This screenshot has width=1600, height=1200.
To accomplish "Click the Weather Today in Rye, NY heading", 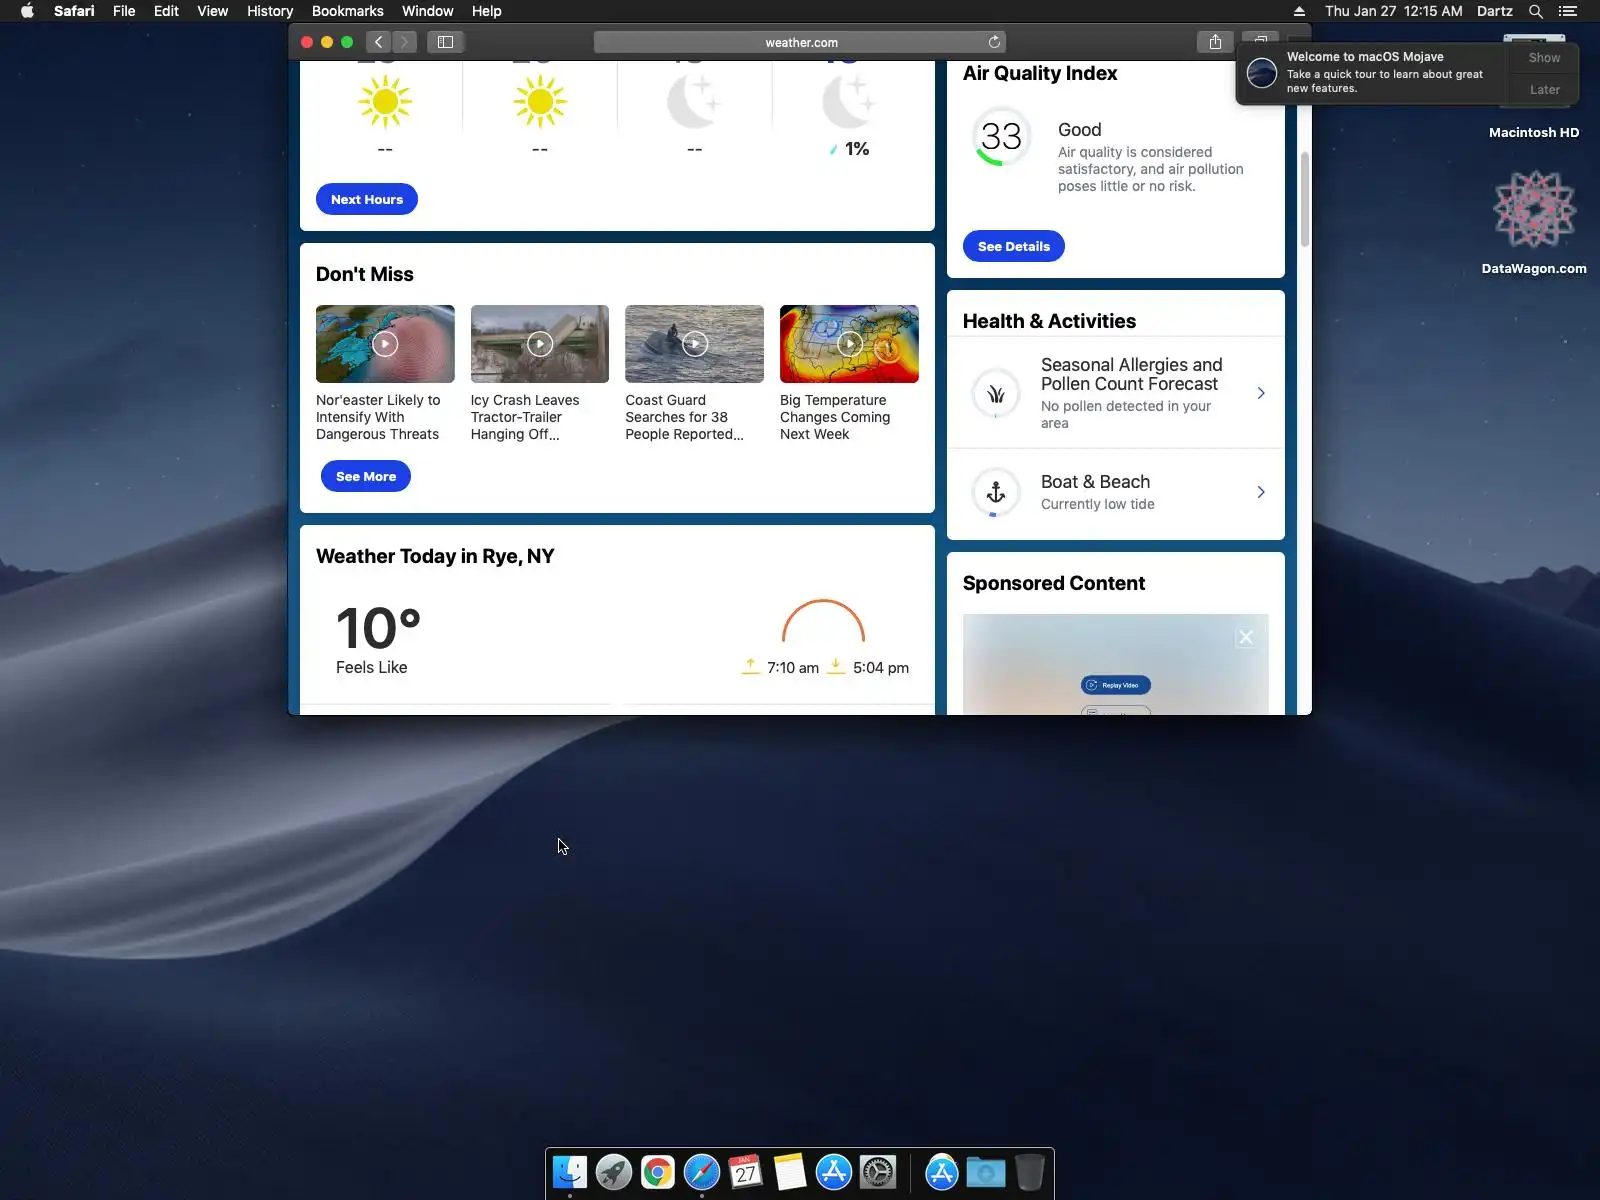I will click(435, 556).
